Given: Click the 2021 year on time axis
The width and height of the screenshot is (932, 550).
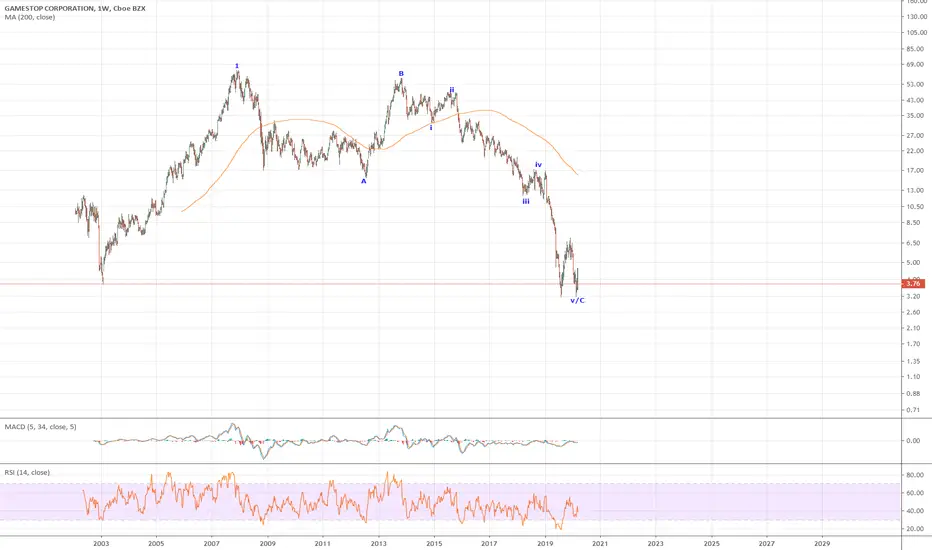Looking at the screenshot, I should [x=600, y=543].
